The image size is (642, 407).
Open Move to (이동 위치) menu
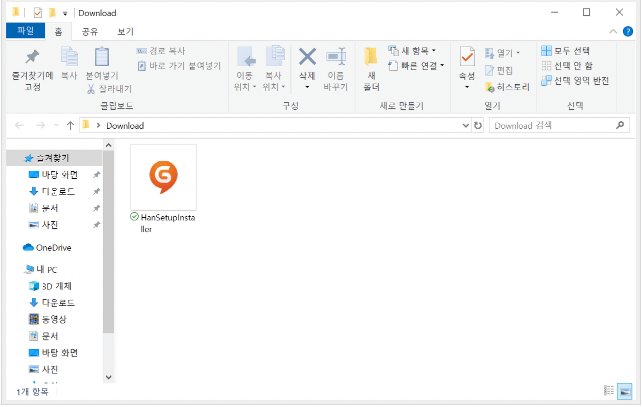point(245,69)
